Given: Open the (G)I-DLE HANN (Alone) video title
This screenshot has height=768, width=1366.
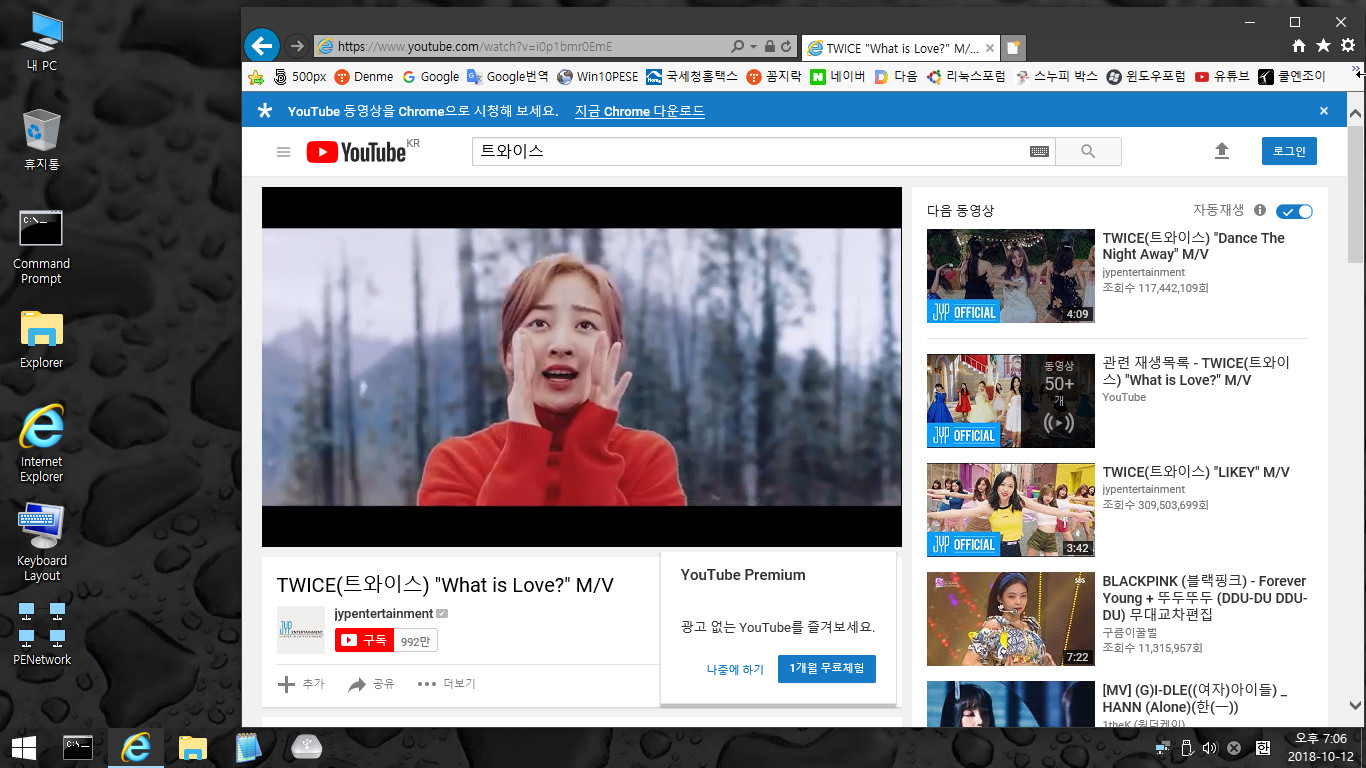Looking at the screenshot, I should (1195, 698).
